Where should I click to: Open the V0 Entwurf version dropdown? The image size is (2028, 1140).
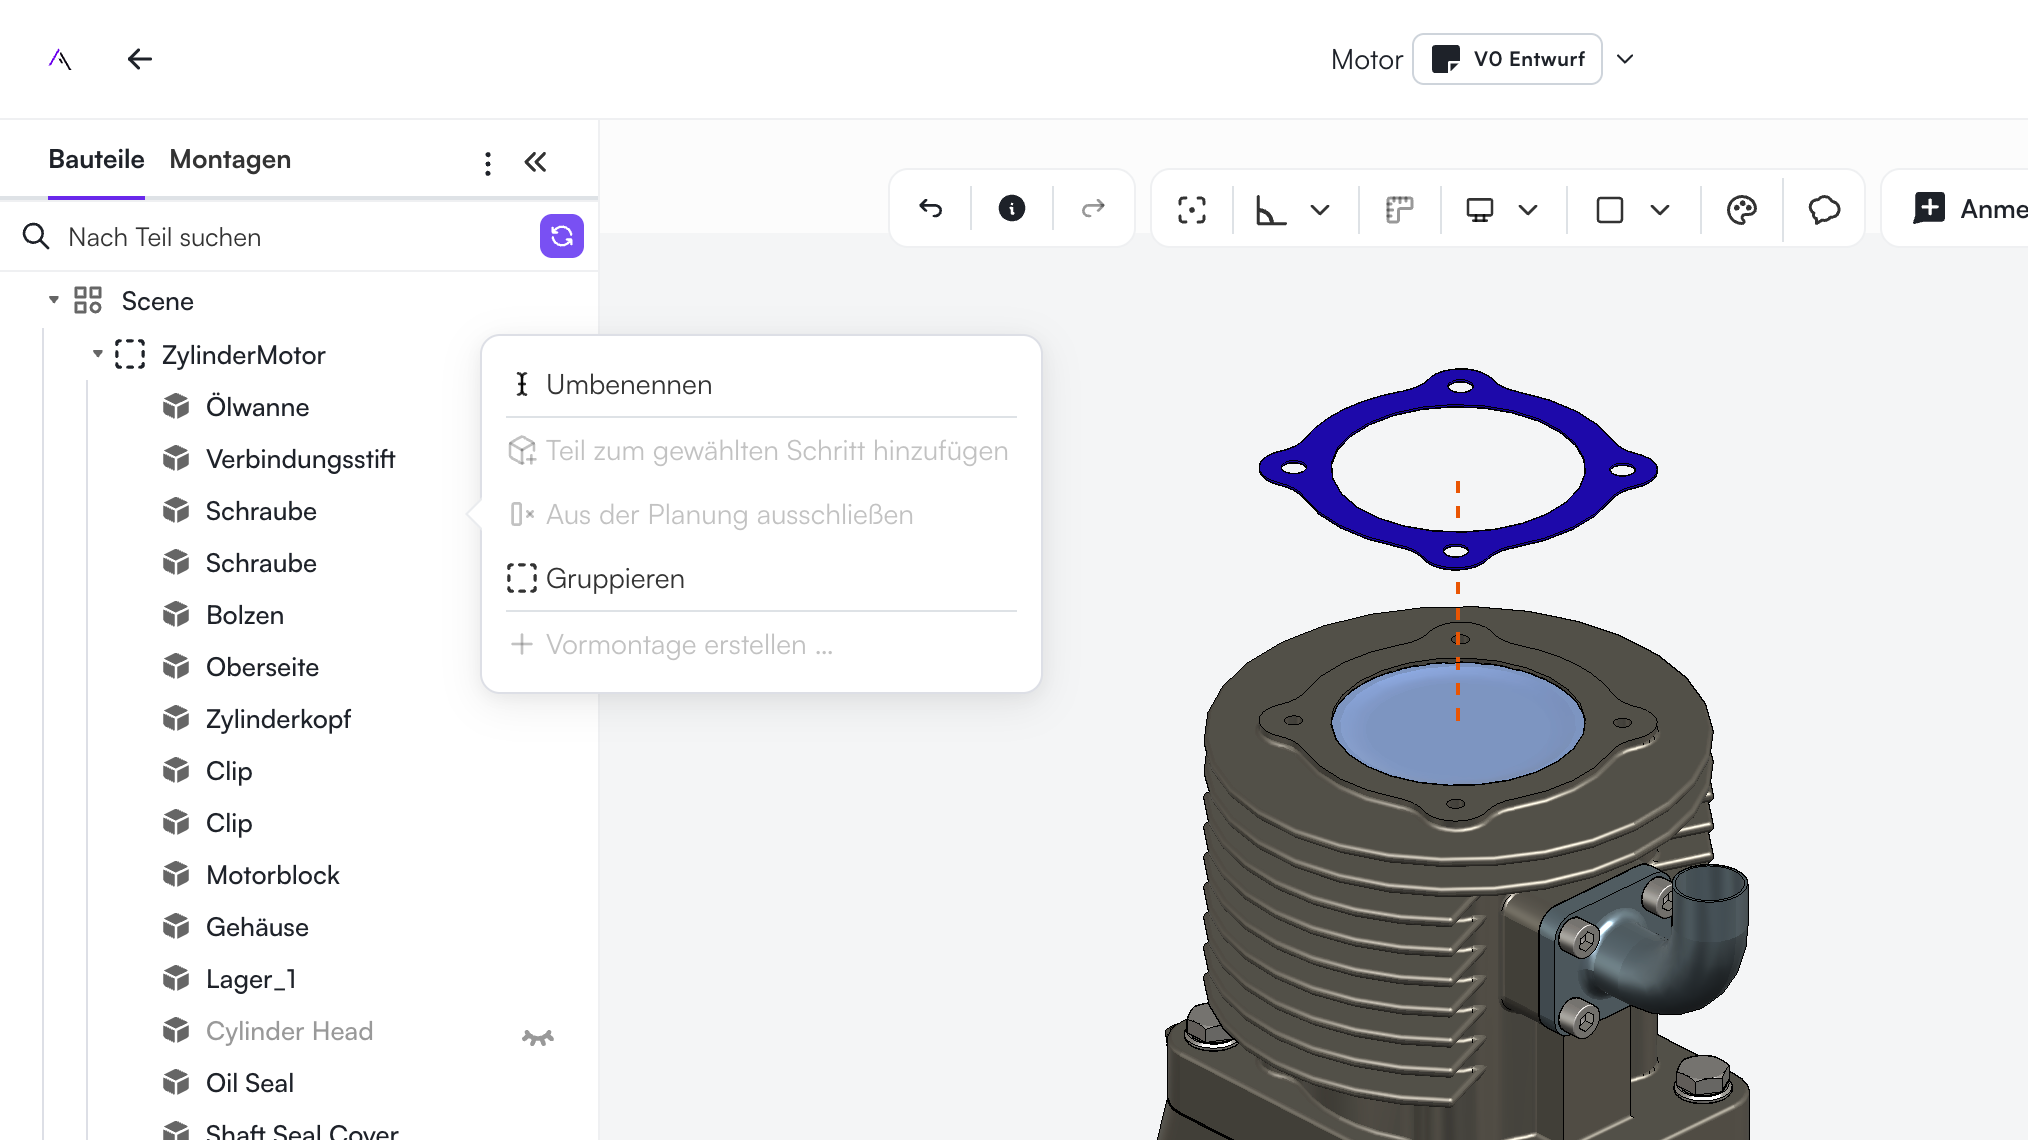1625,59
